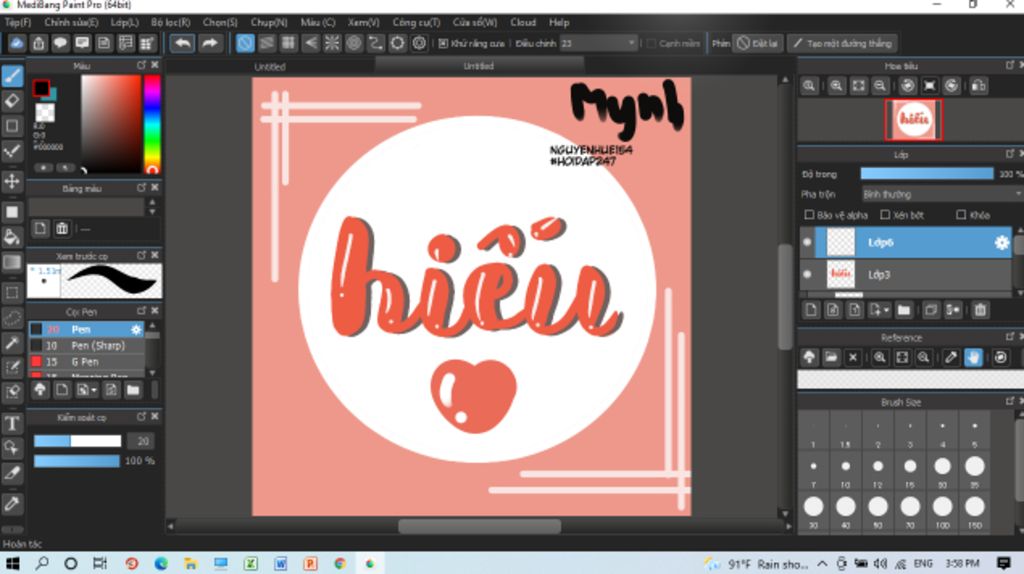The image size is (1024, 574).
Task: Open the add-brush dropdown in Cọ panel
Action: point(94,391)
